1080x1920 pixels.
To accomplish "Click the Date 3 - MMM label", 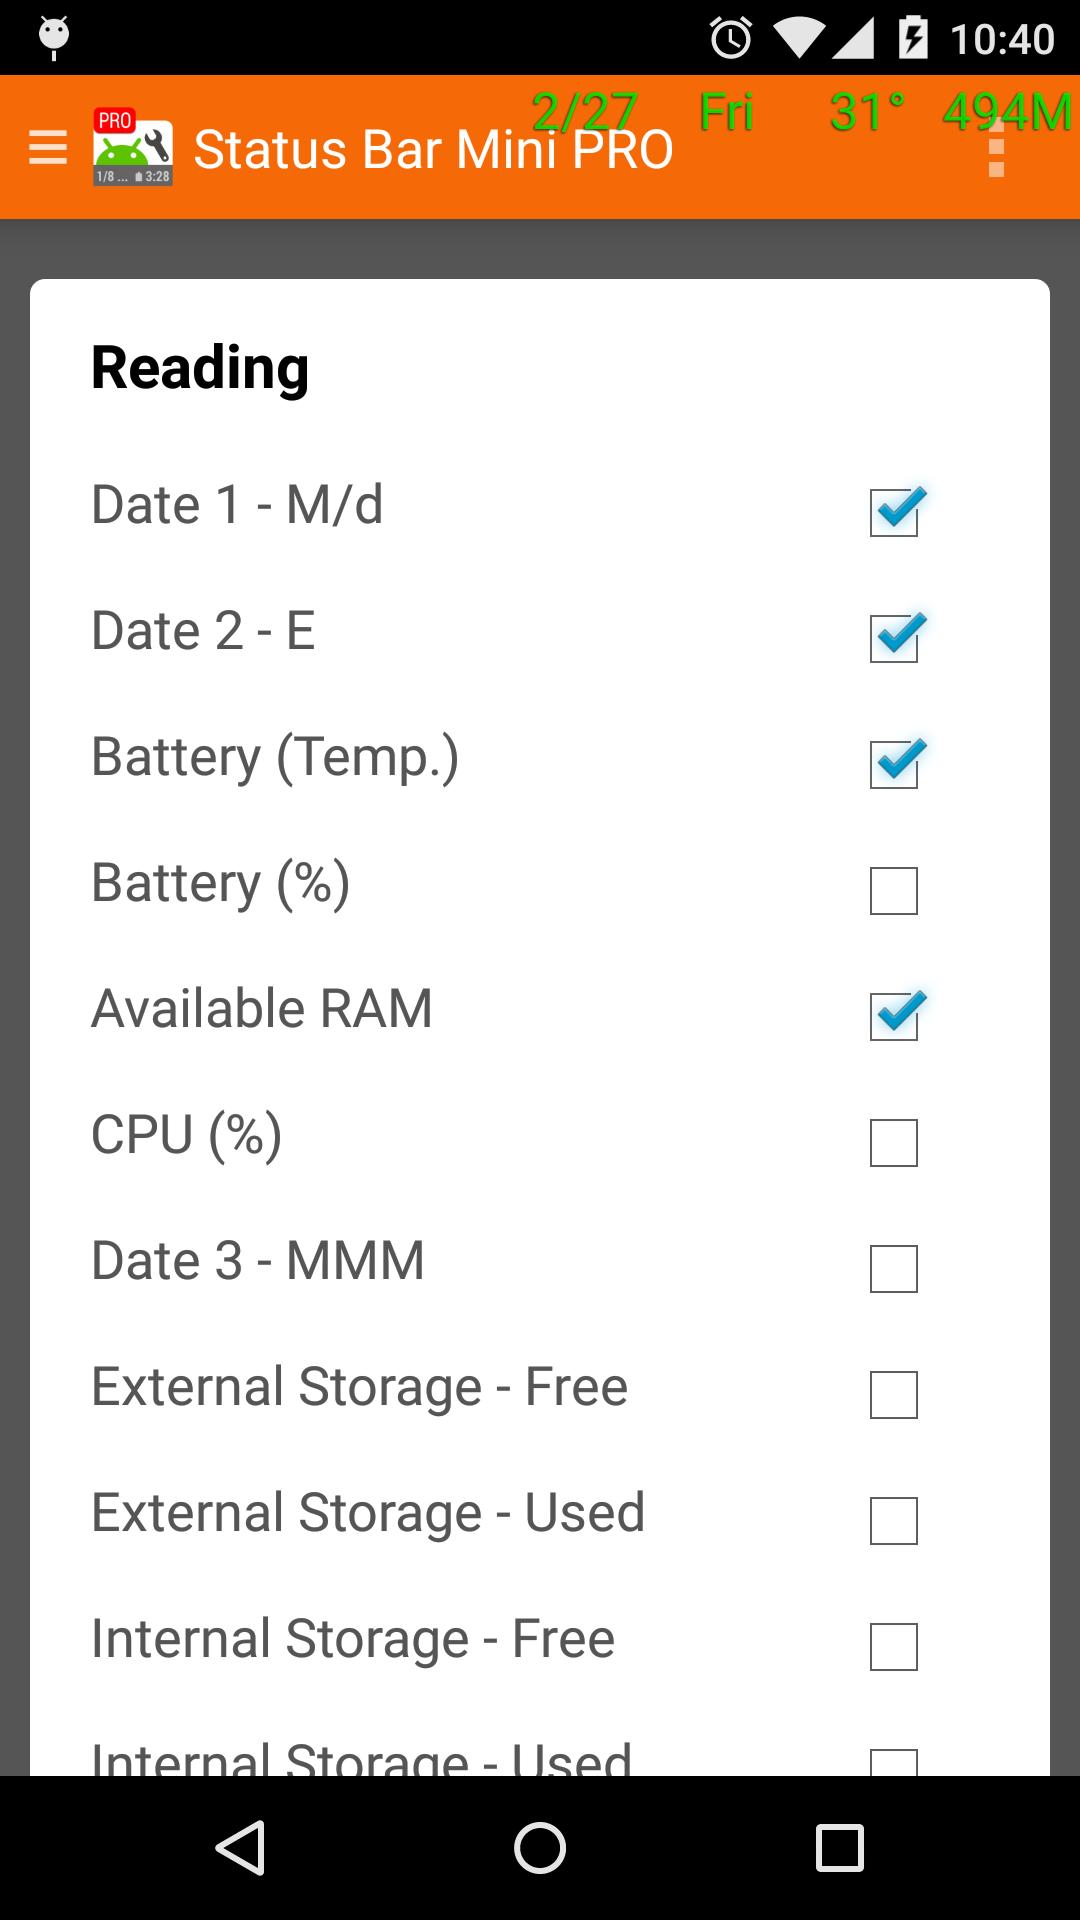I will pos(258,1260).
